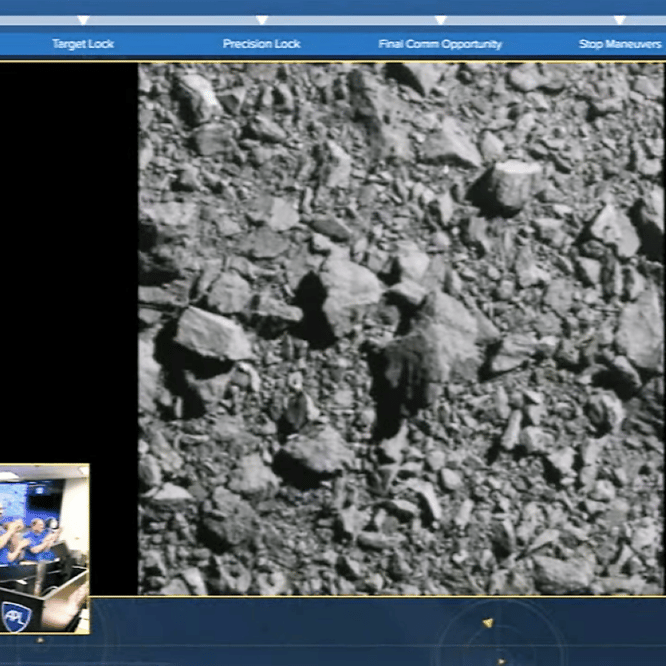Click the APL logo in the inset video
The height and width of the screenshot is (666, 666).
[16, 617]
